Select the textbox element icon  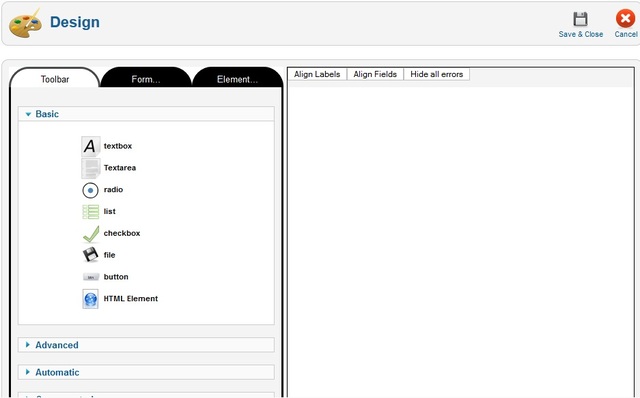click(x=91, y=146)
